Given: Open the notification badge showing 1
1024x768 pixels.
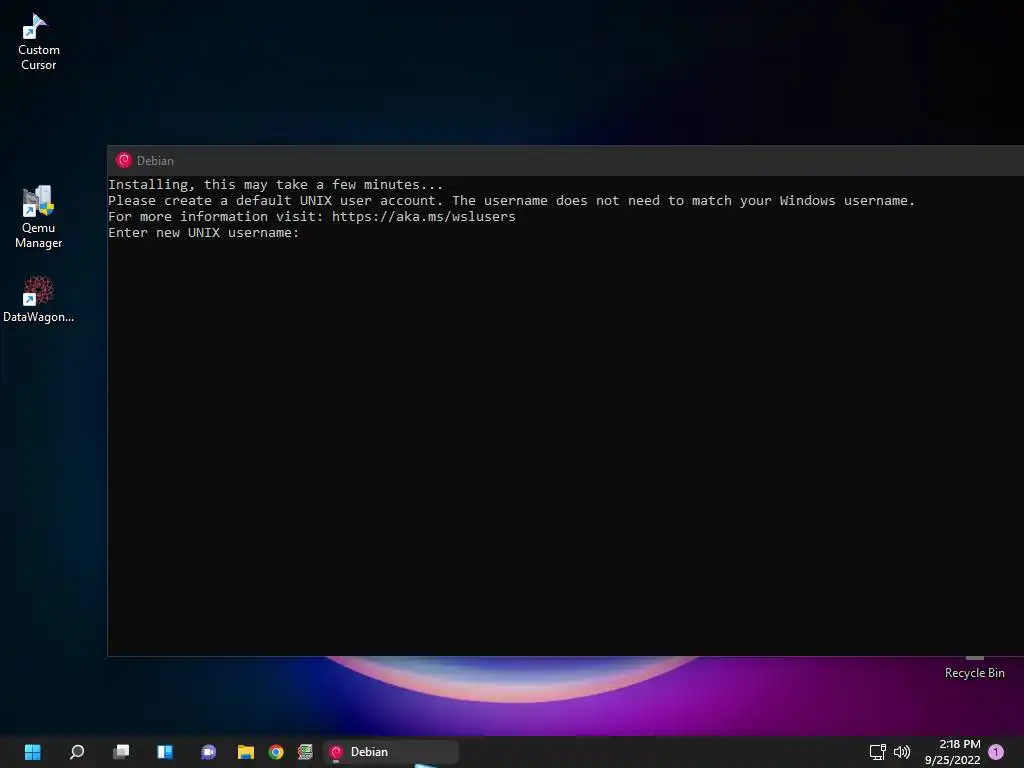Looking at the screenshot, I should tap(996, 752).
